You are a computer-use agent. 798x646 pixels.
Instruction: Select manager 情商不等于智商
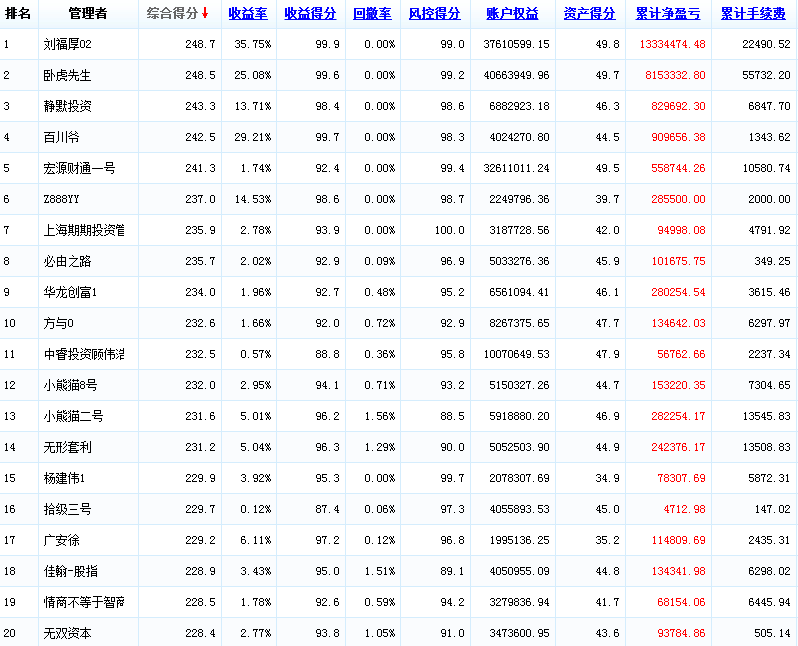84,602
